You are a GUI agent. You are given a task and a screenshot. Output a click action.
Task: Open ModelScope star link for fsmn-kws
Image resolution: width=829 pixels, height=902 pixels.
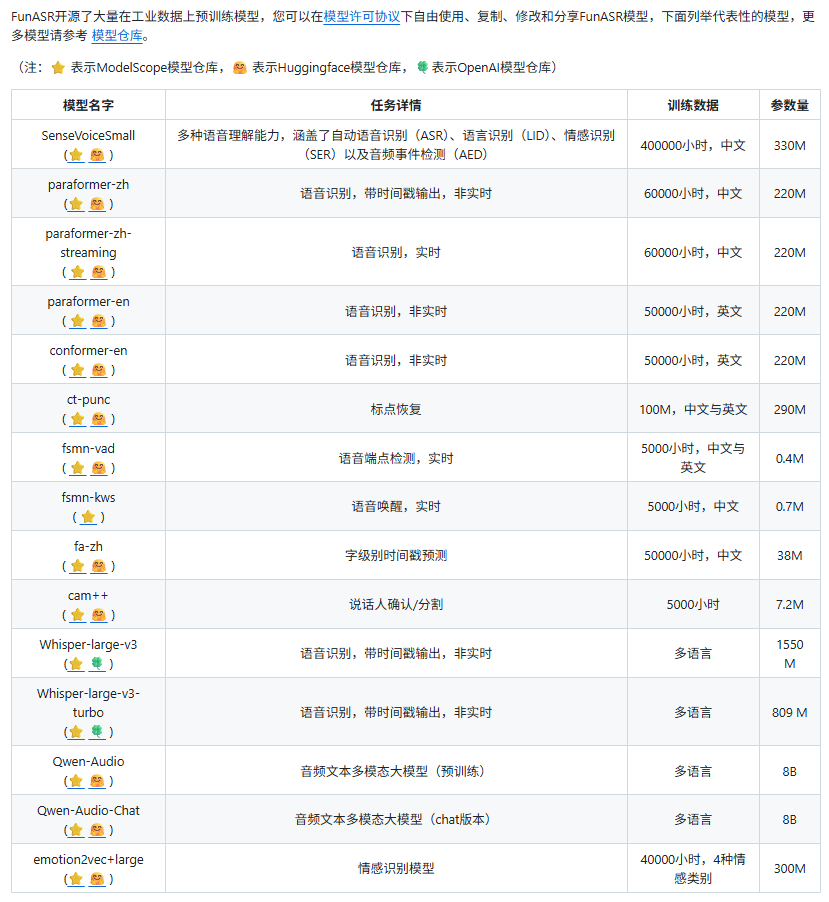pos(88,517)
